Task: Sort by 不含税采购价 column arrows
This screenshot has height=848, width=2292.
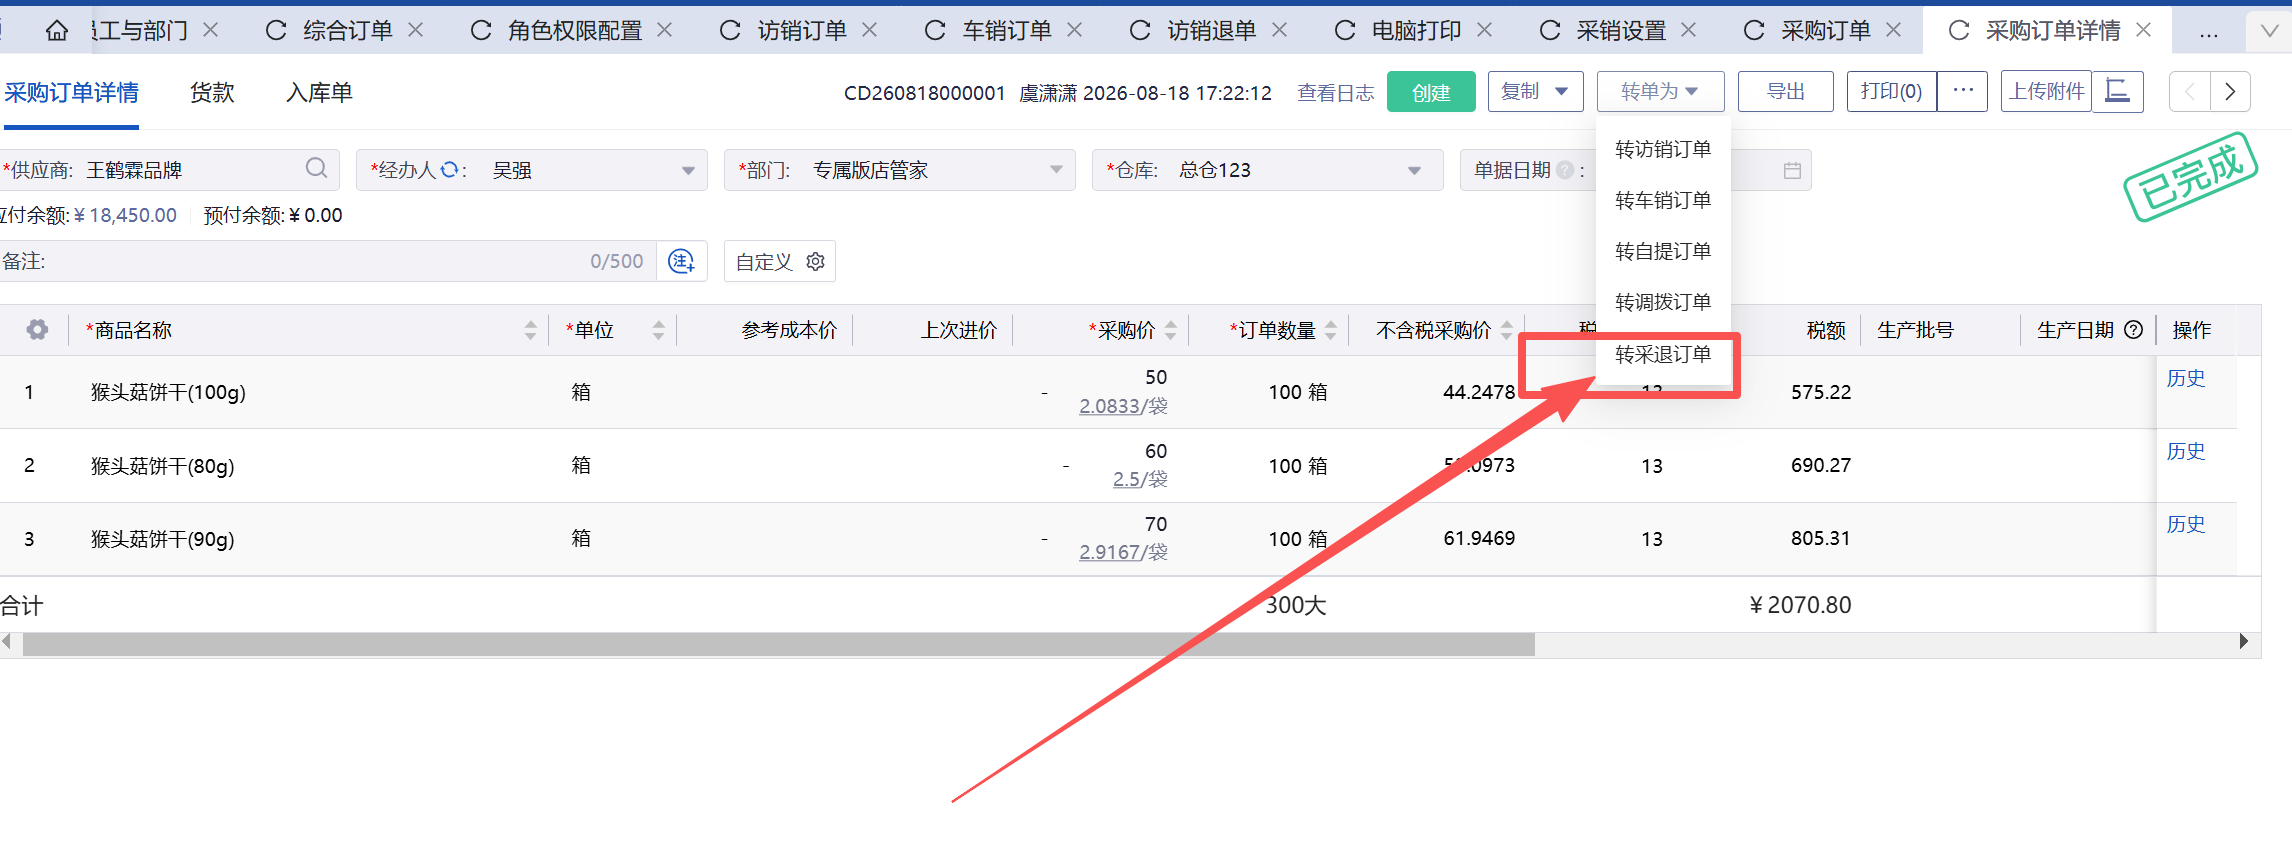Action: pyautogui.click(x=1506, y=330)
